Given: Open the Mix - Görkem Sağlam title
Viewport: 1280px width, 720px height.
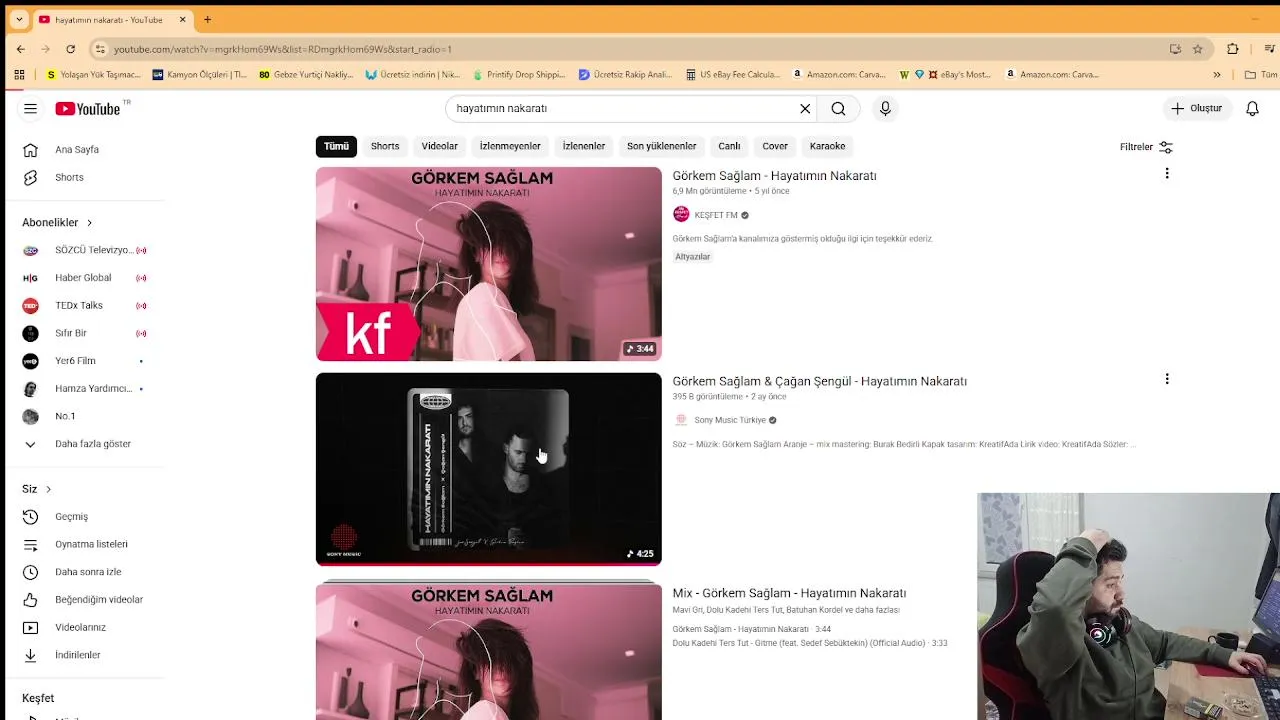Looking at the screenshot, I should tap(789, 593).
